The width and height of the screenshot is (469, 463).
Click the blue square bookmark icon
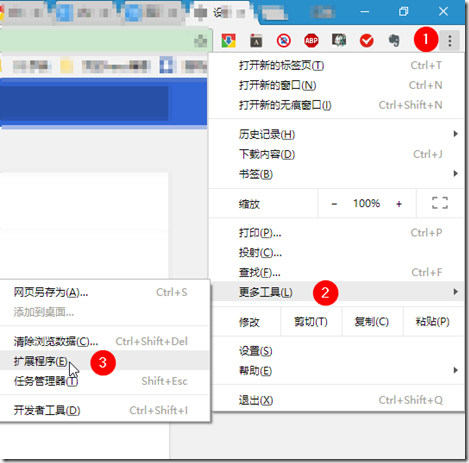[x=166, y=65]
